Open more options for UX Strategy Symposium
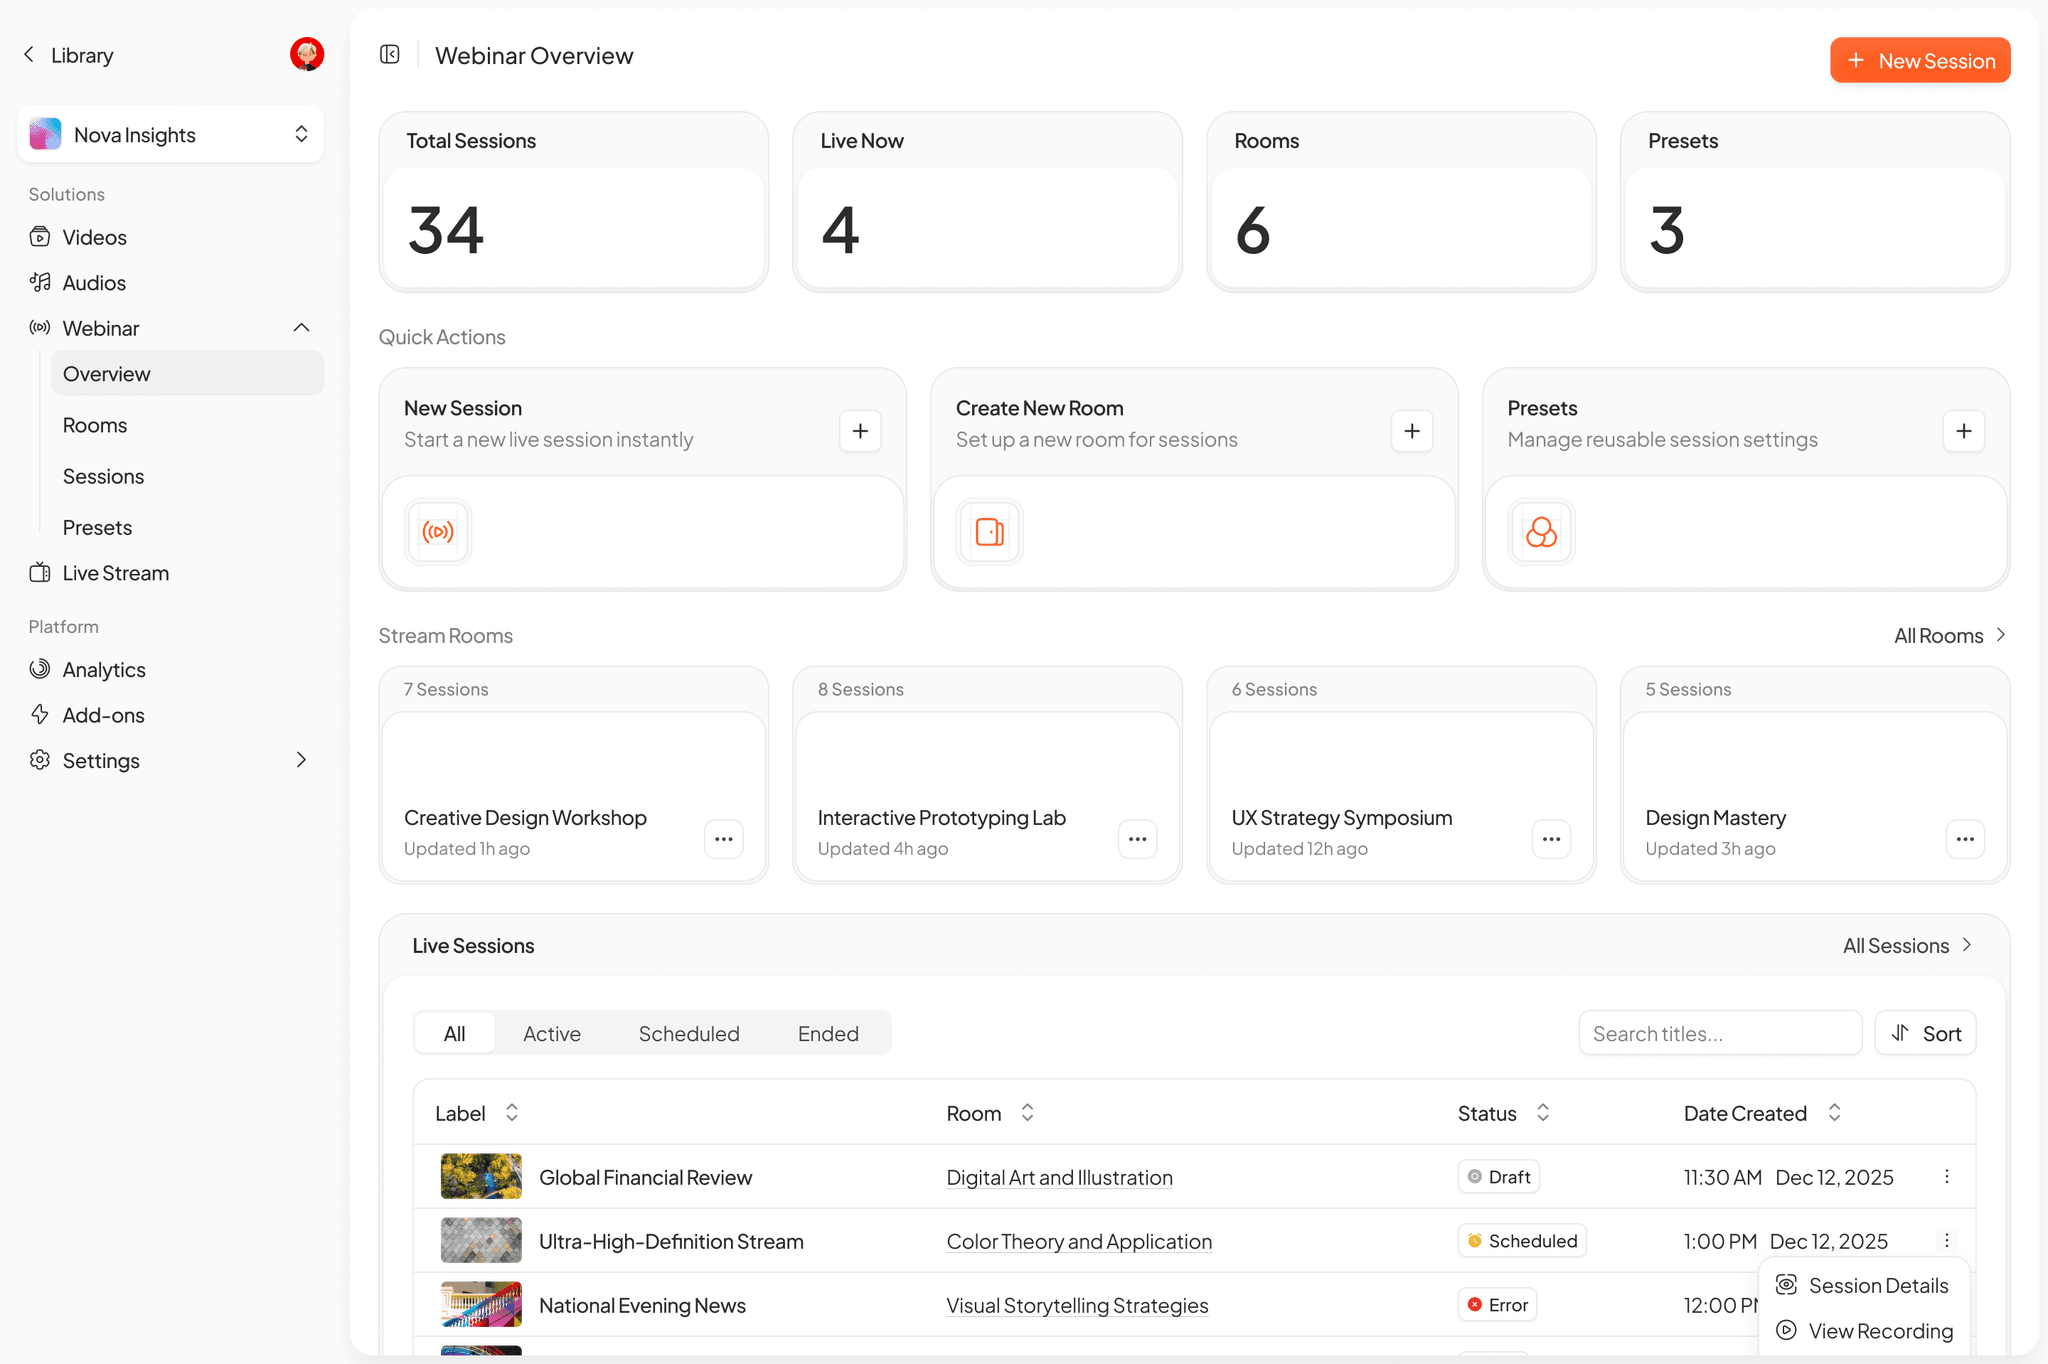 (x=1552, y=839)
